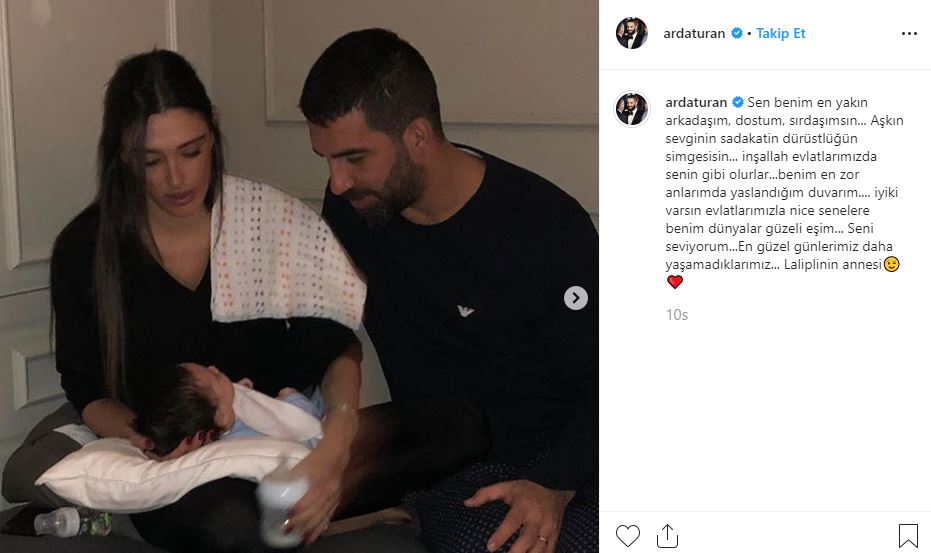Click the red heart emoji in caption
Image resolution: width=931 pixels, height=553 pixels.
pyautogui.click(x=674, y=282)
